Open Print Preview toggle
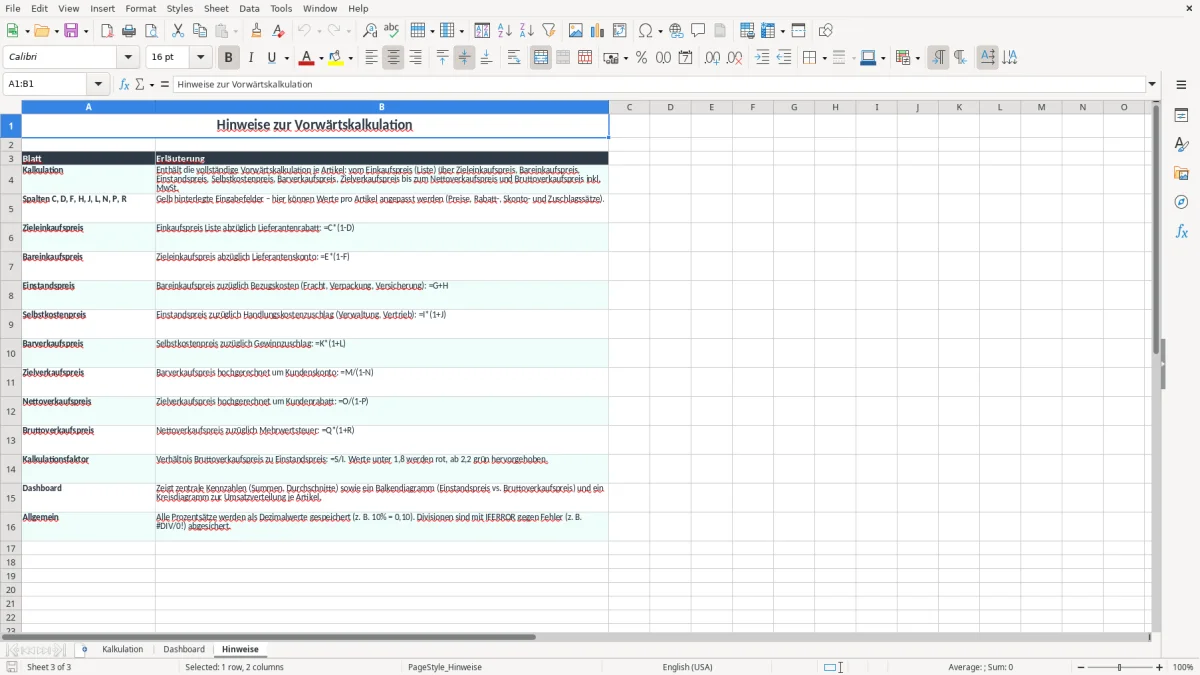This screenshot has width=1200, height=675. pyautogui.click(x=151, y=31)
